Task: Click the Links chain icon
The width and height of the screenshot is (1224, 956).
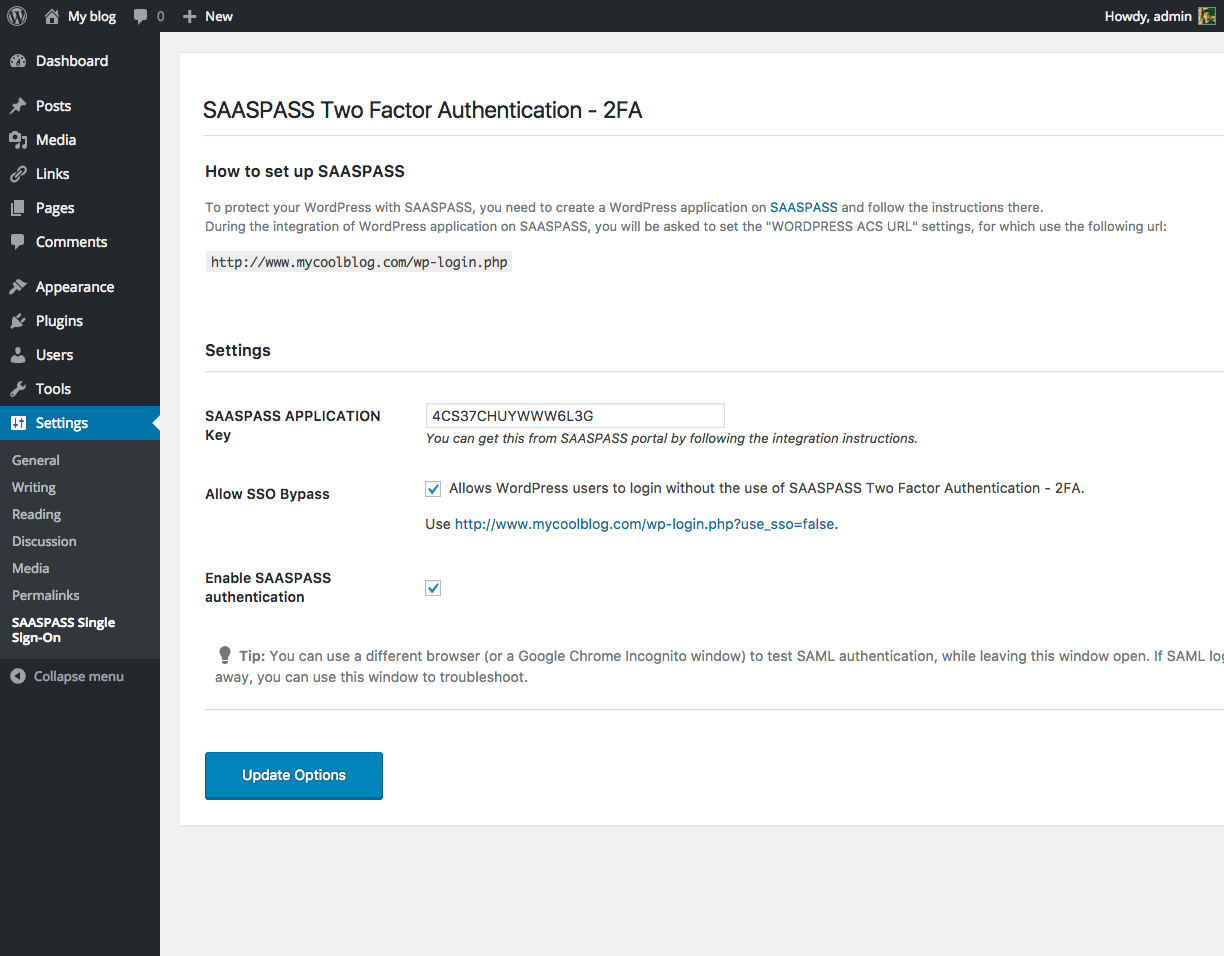Action: click(18, 174)
